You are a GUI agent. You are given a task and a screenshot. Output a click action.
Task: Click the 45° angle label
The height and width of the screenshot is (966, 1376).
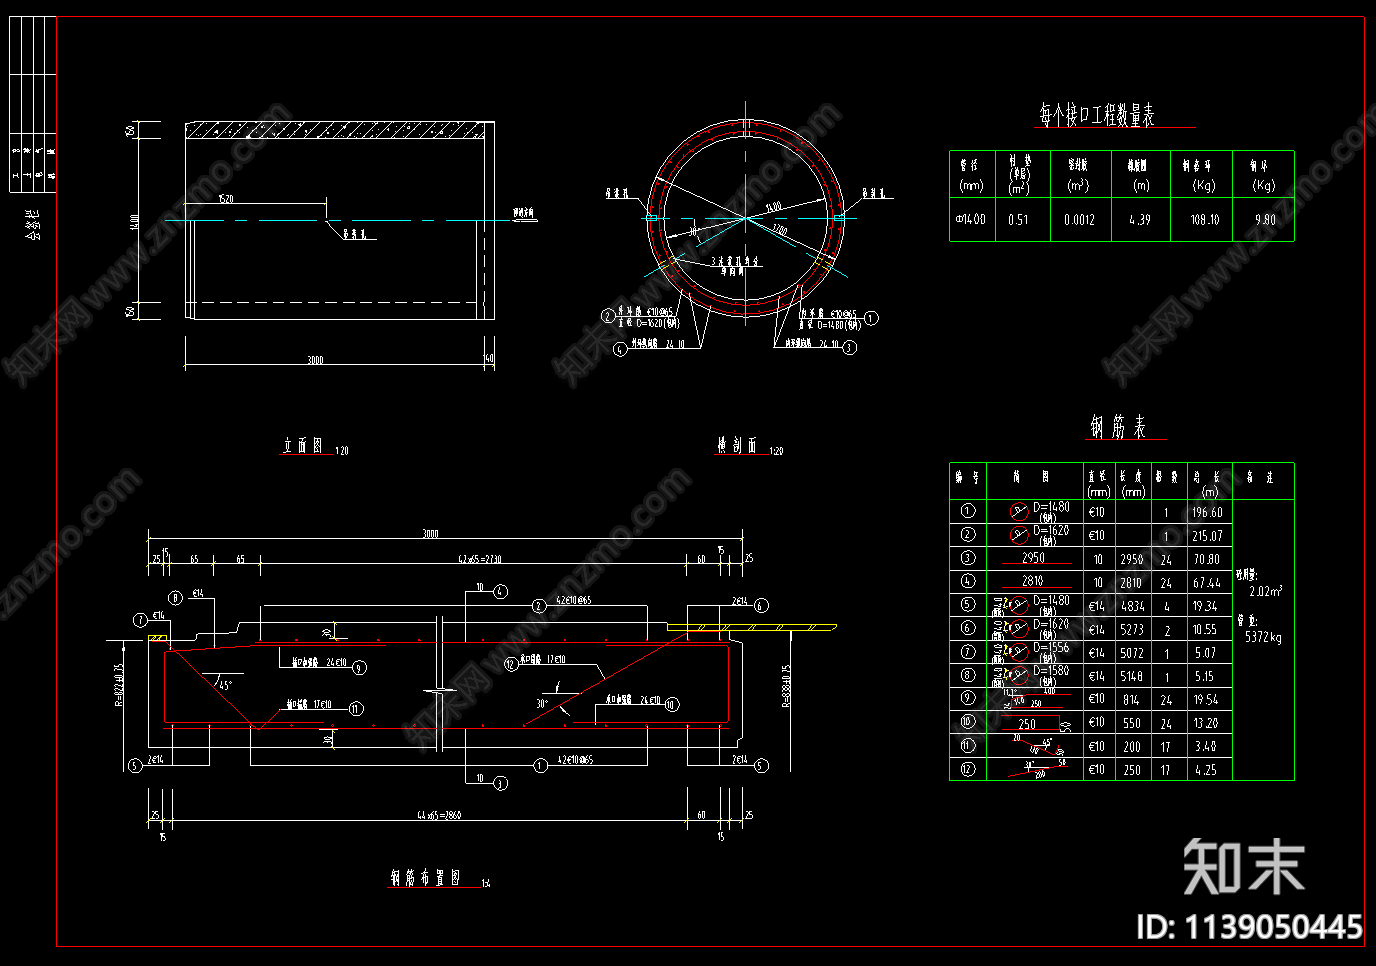[225, 685]
